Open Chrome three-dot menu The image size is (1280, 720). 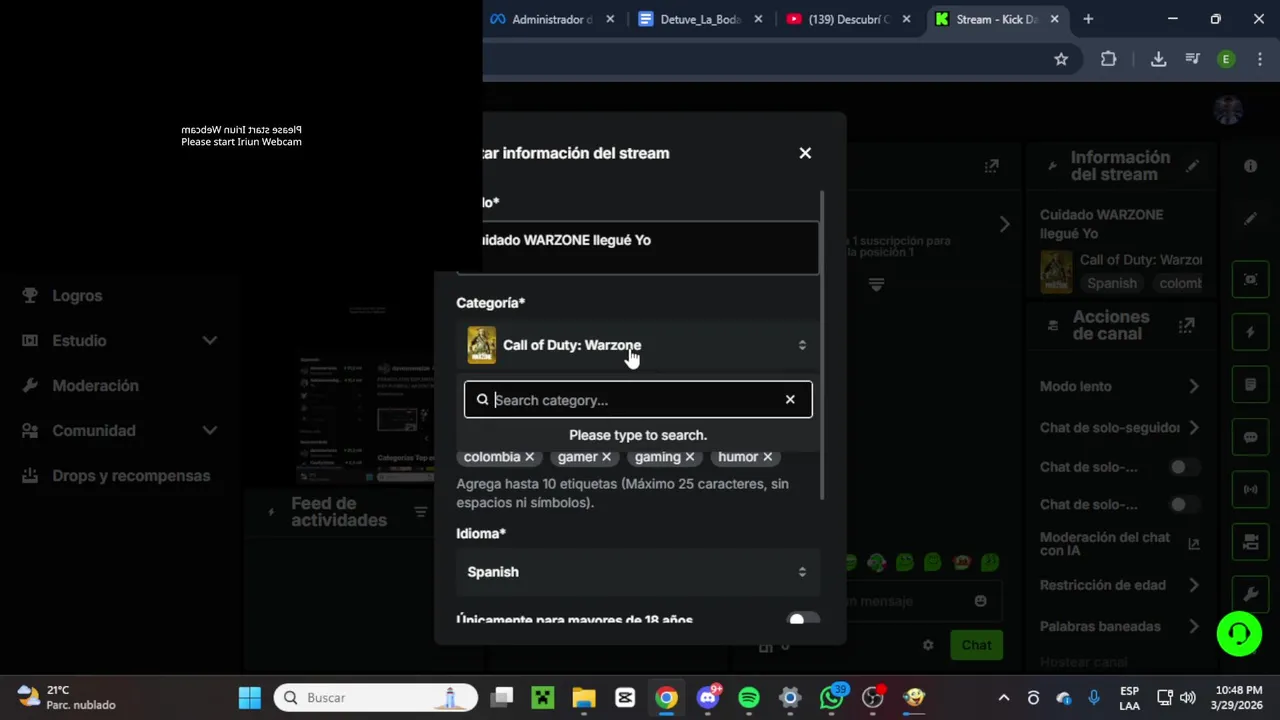coord(1259,59)
